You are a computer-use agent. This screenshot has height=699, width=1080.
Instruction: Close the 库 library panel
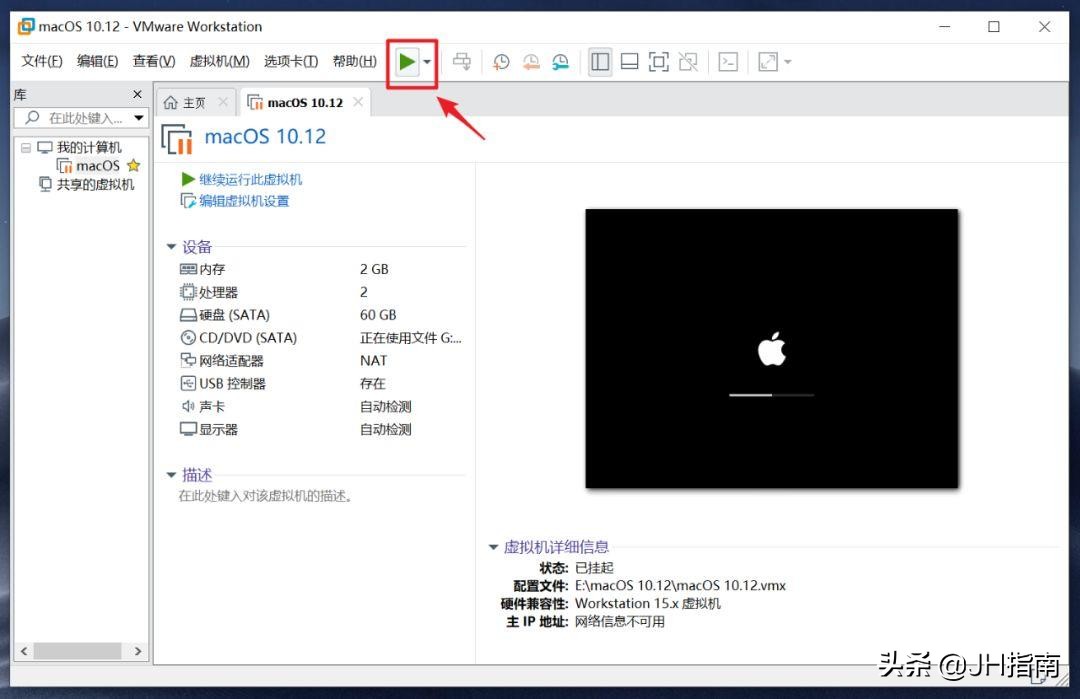pyautogui.click(x=137, y=94)
